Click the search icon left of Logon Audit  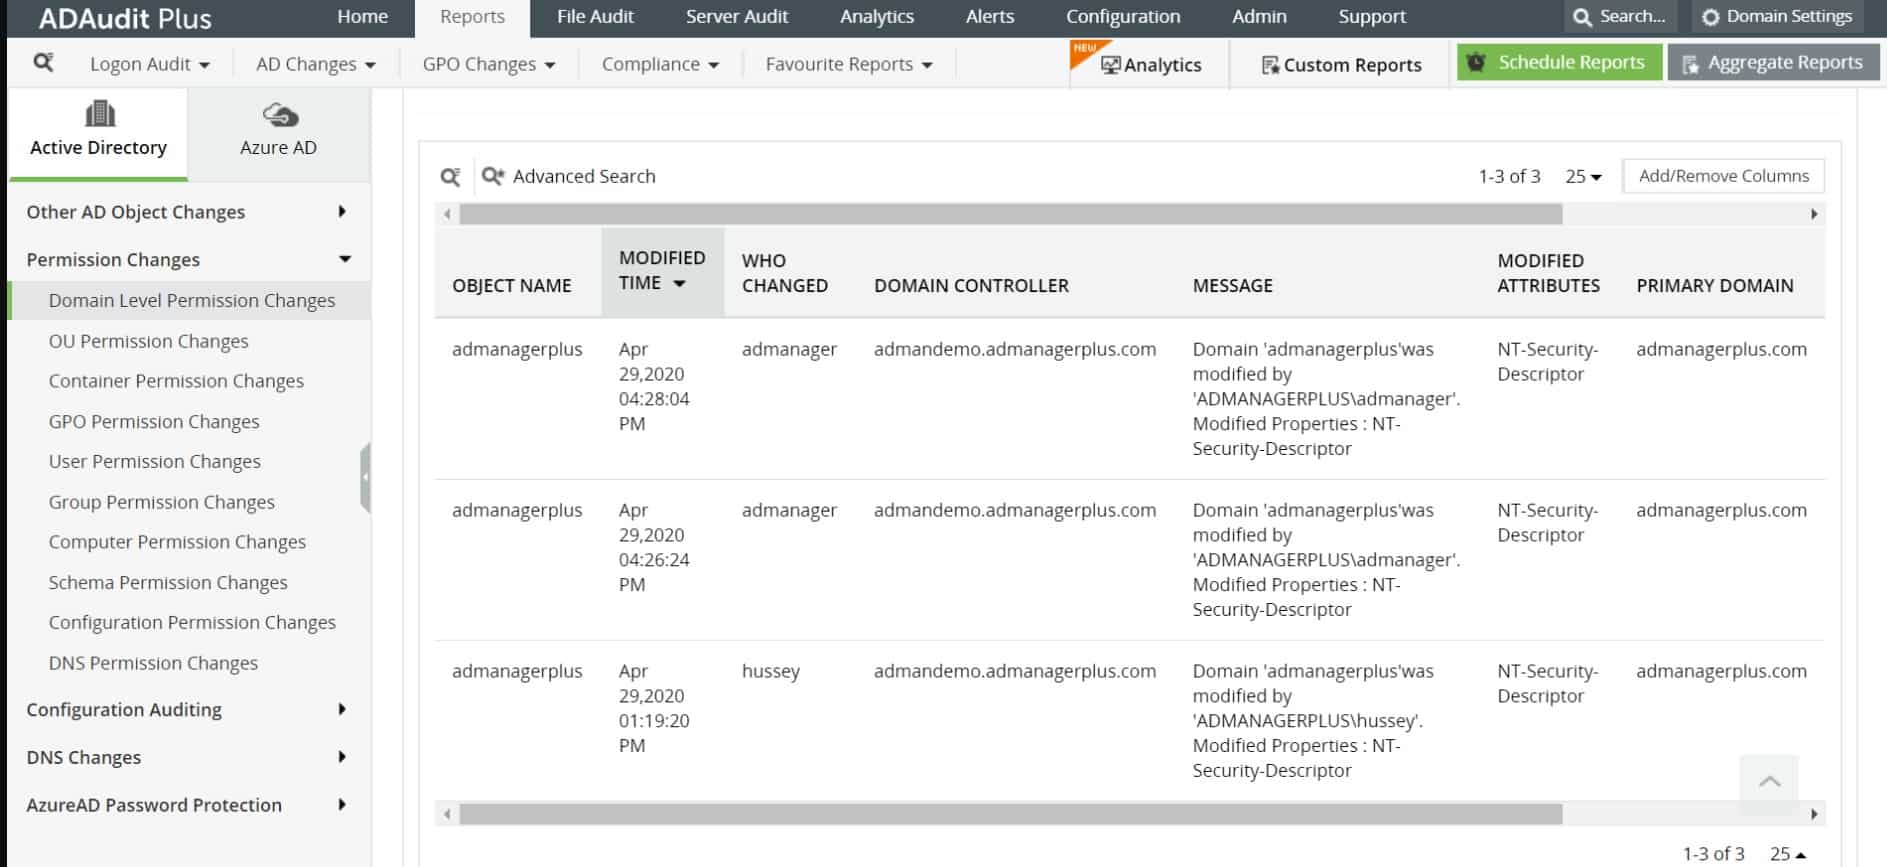(43, 63)
